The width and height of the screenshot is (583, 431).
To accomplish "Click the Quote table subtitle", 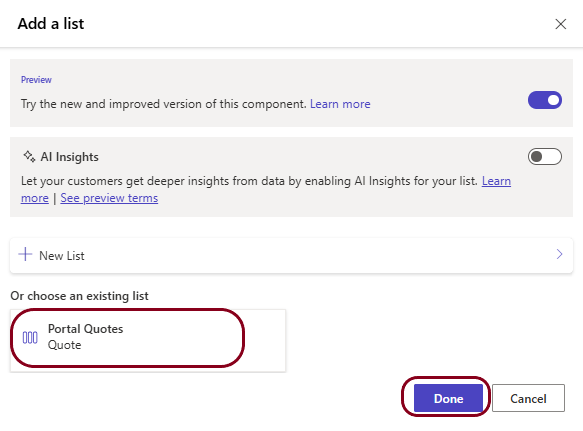I will [64, 345].
